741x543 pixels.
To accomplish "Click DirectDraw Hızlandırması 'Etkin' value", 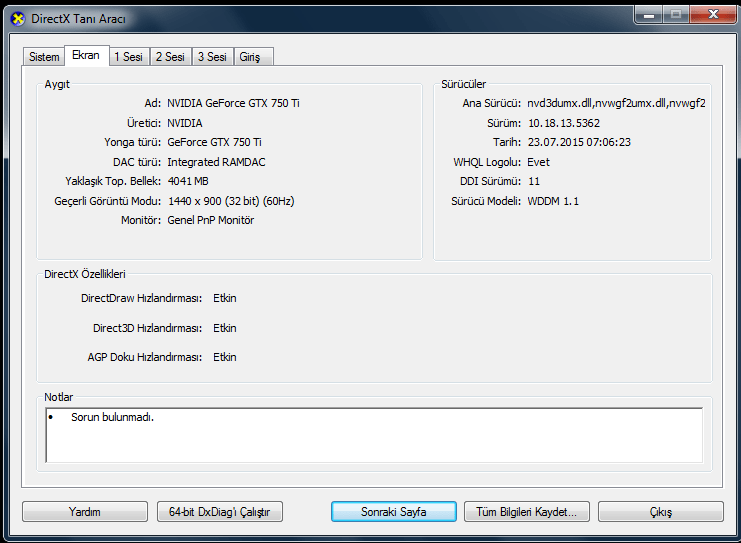I will pyautogui.click(x=224, y=298).
